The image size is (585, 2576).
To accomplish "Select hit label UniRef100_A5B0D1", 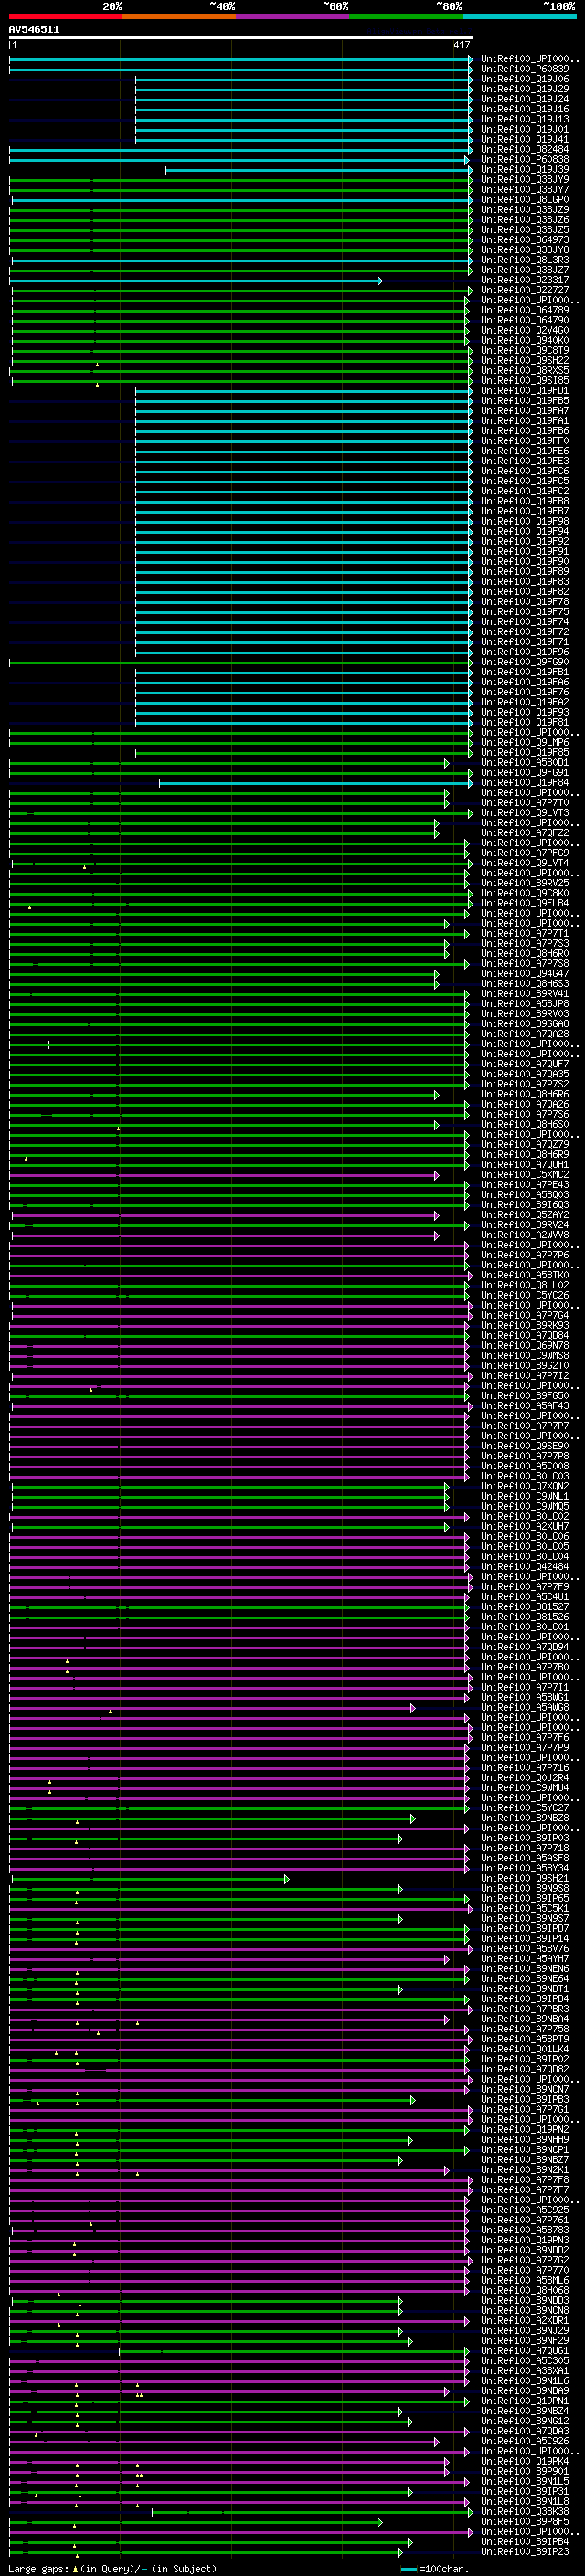I will [525, 763].
